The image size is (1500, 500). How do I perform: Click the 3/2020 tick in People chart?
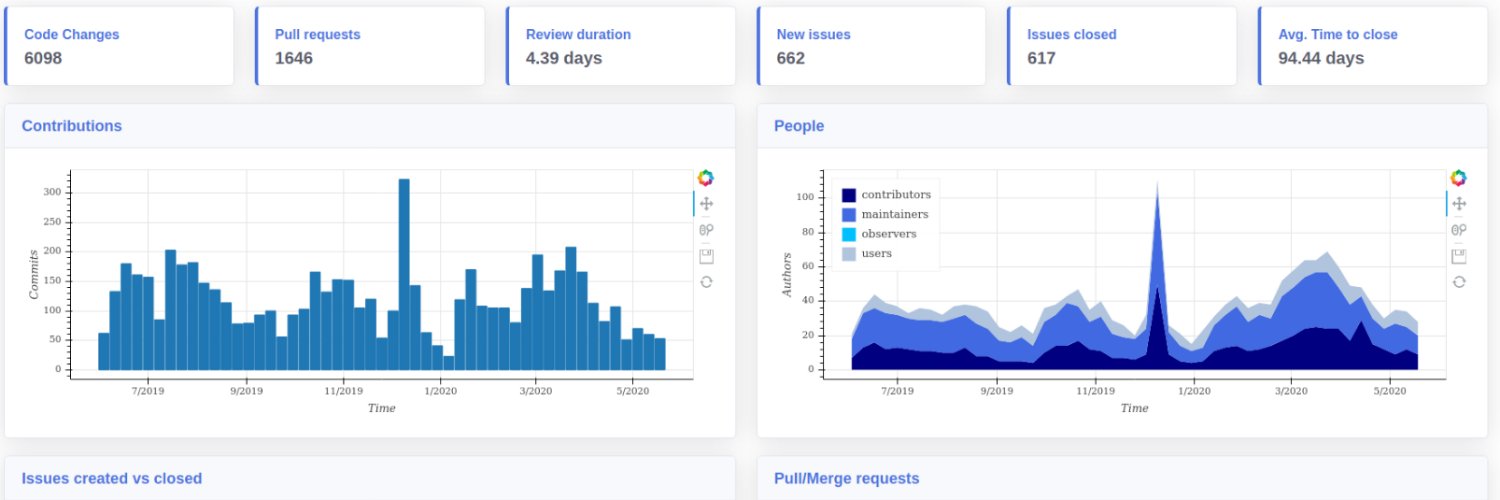1290,391
